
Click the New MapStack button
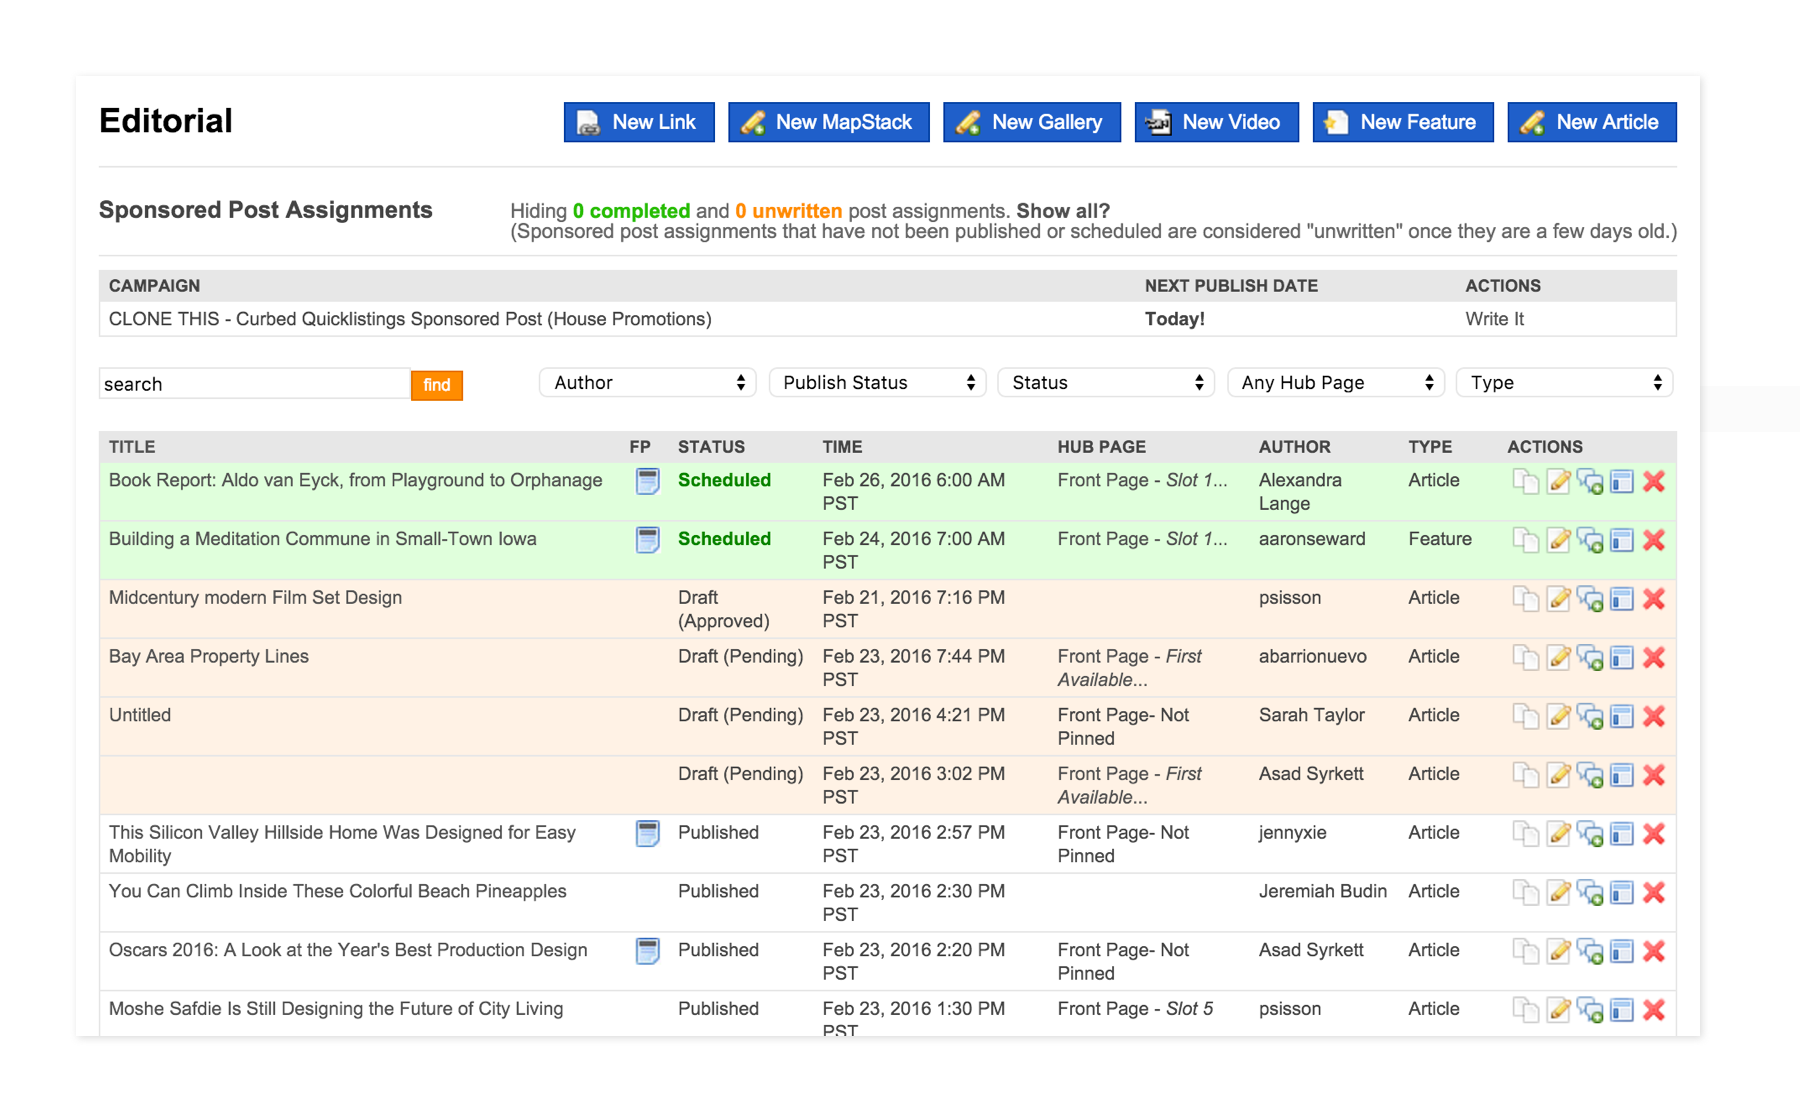pos(829,122)
